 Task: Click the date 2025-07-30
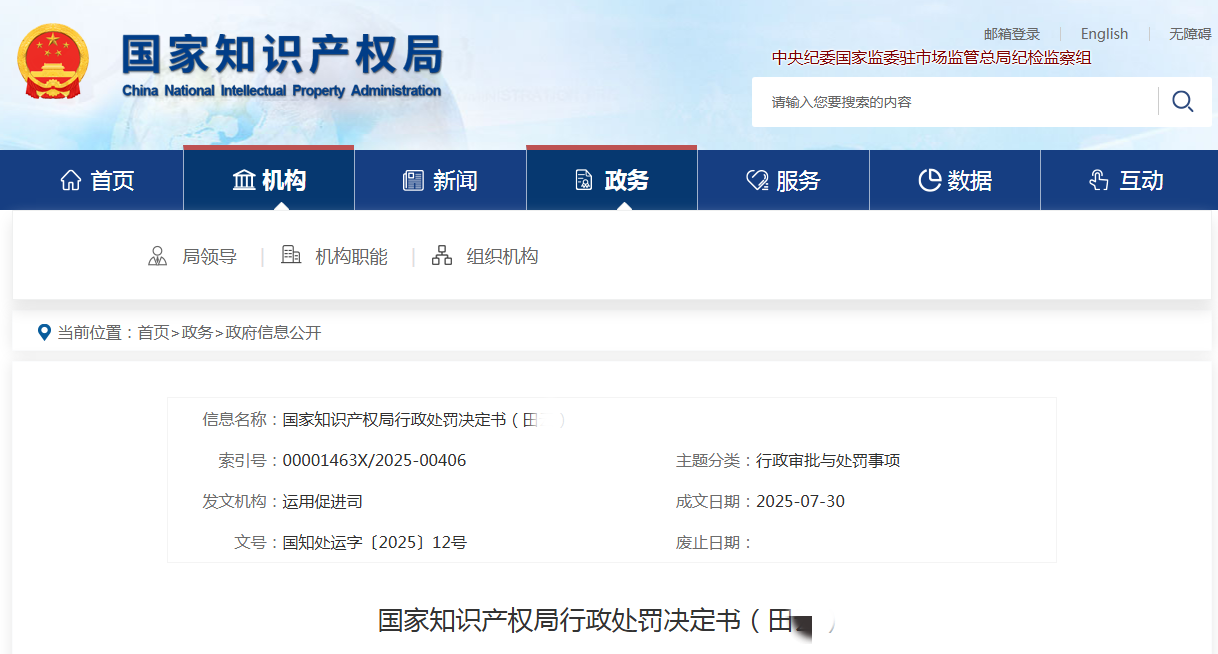[x=801, y=502]
